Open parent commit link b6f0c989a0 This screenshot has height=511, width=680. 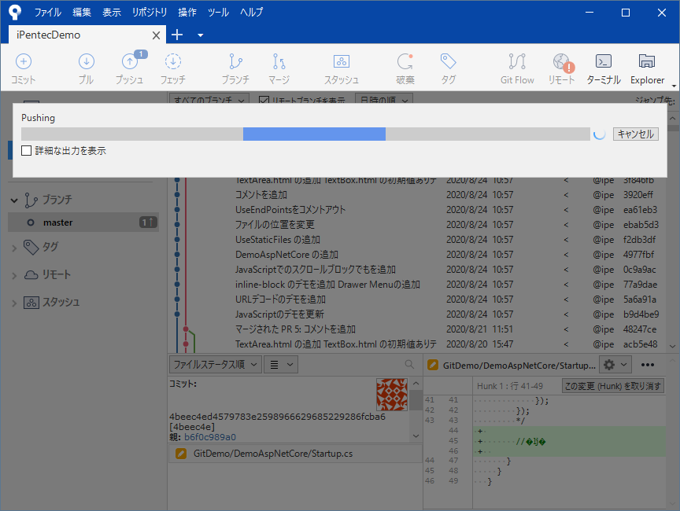[x=210, y=437]
